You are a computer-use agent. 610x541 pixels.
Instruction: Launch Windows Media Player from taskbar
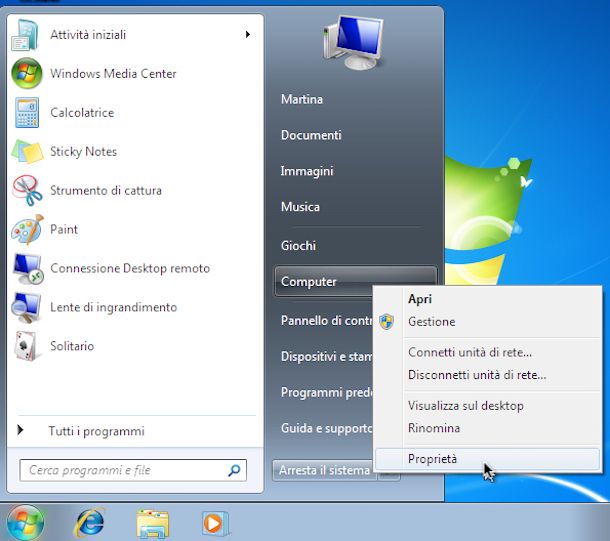click(215, 523)
